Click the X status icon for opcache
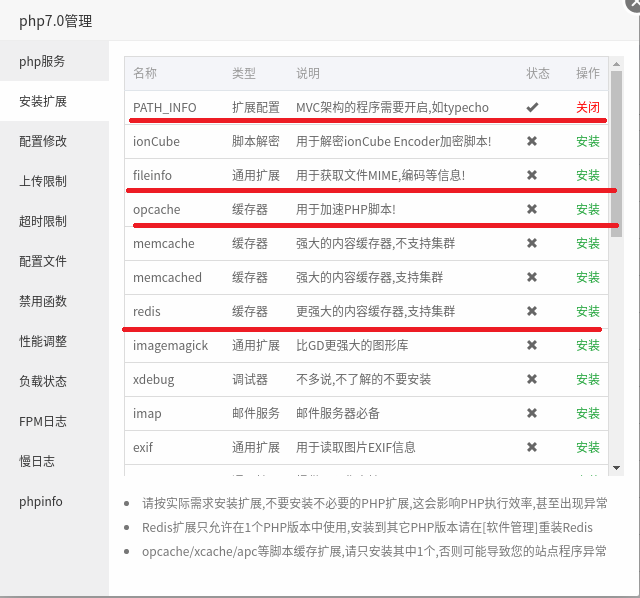 pos(532,209)
